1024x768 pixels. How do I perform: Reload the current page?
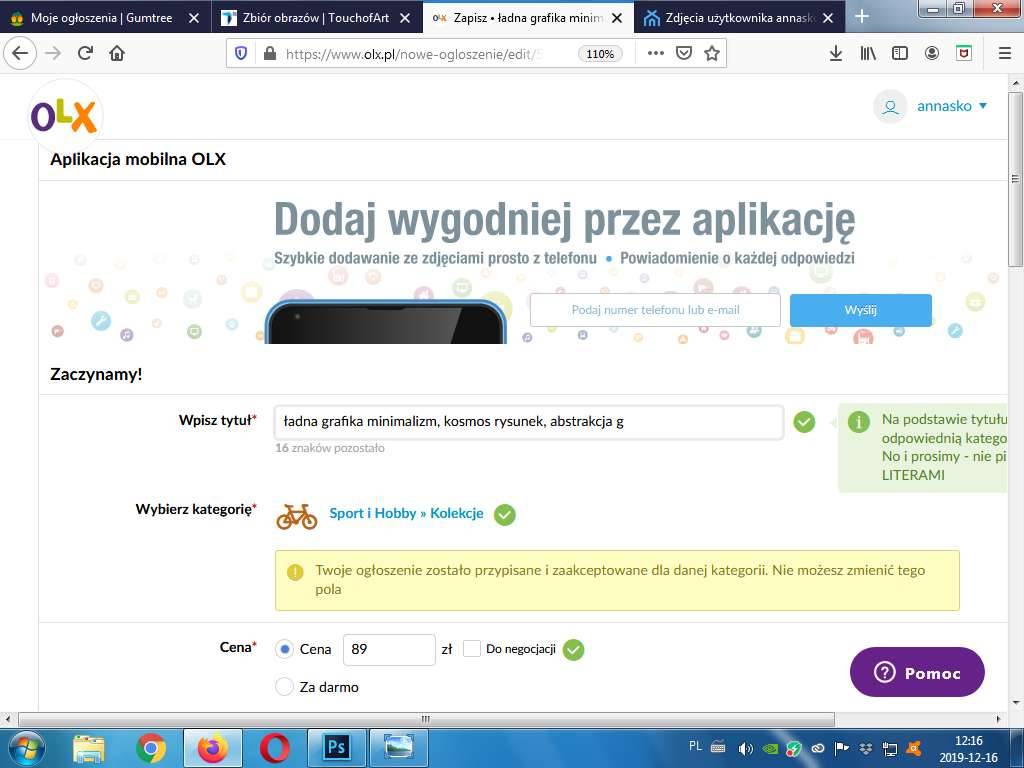click(85, 54)
